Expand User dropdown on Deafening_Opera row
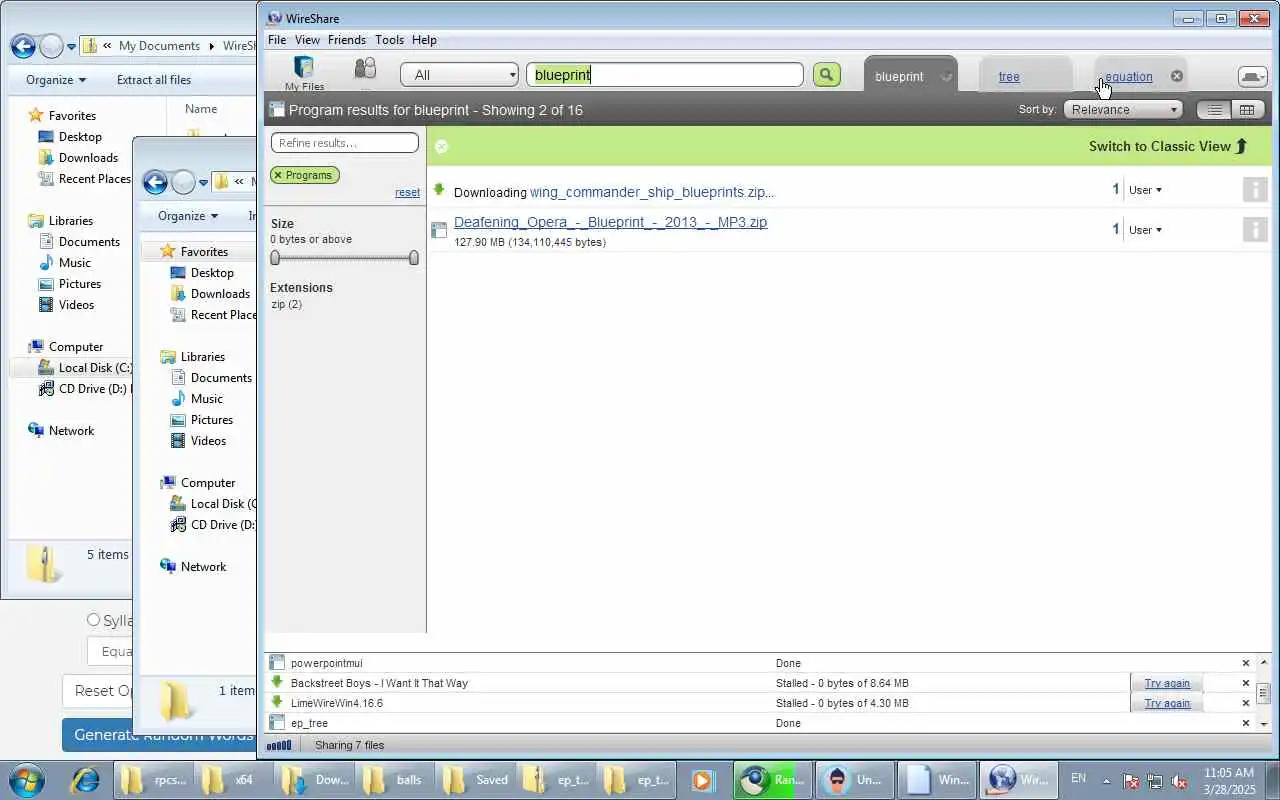This screenshot has height=800, width=1280. pyautogui.click(x=1145, y=230)
